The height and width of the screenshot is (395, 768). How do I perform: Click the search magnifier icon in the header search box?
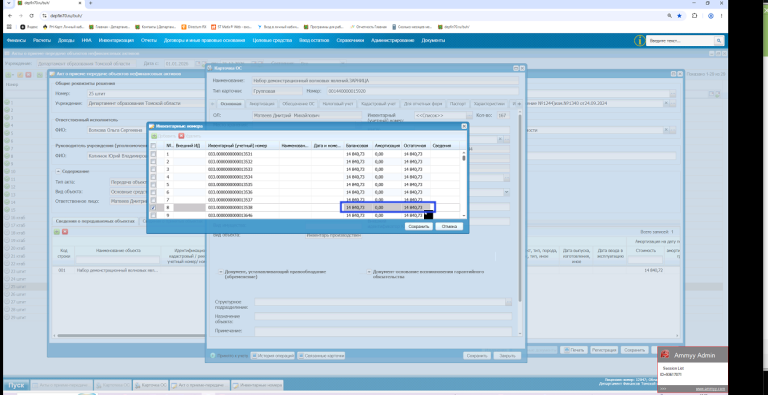719,41
